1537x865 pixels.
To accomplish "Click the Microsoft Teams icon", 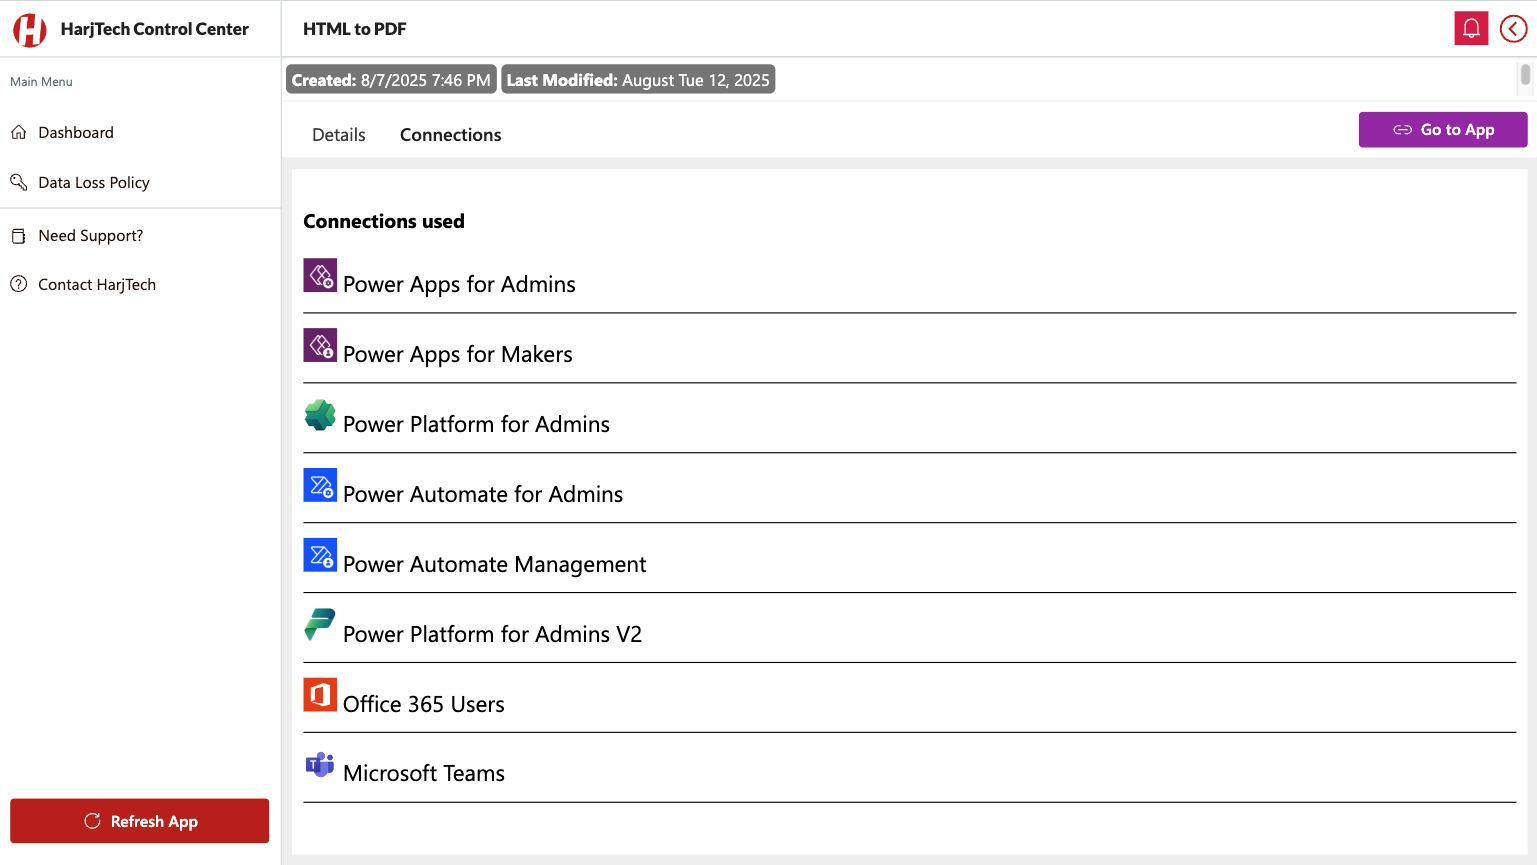I will pos(320,765).
